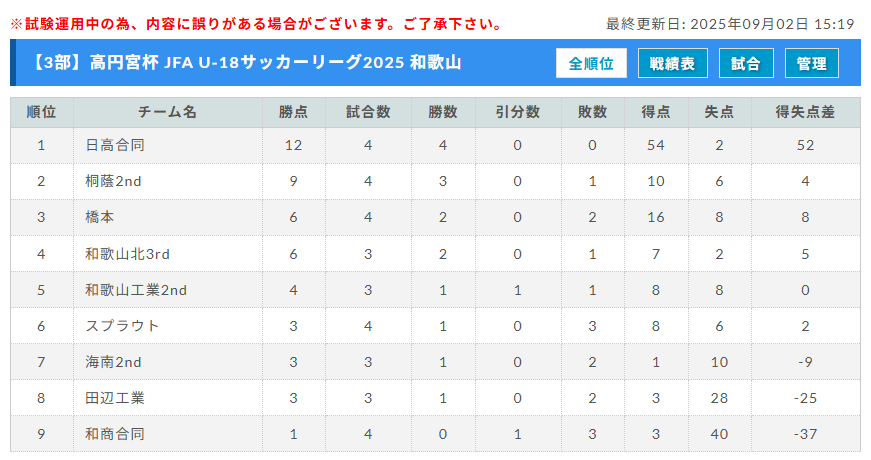This screenshot has width=871, height=460.
Task: Switch to the 戦績表 tab
Action: point(673,63)
